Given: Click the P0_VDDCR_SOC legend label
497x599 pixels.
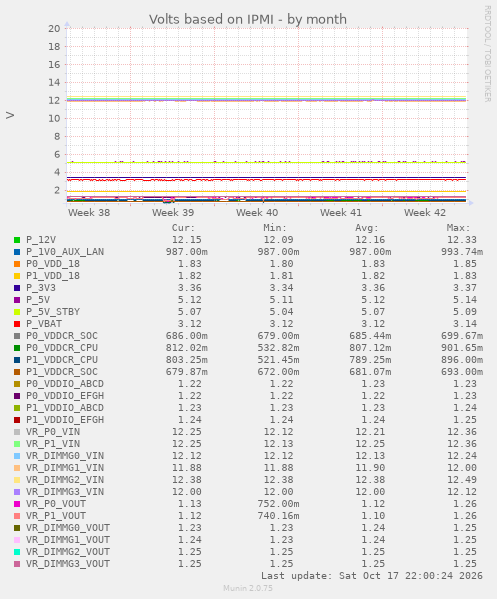Looking at the screenshot, I should point(62,336).
